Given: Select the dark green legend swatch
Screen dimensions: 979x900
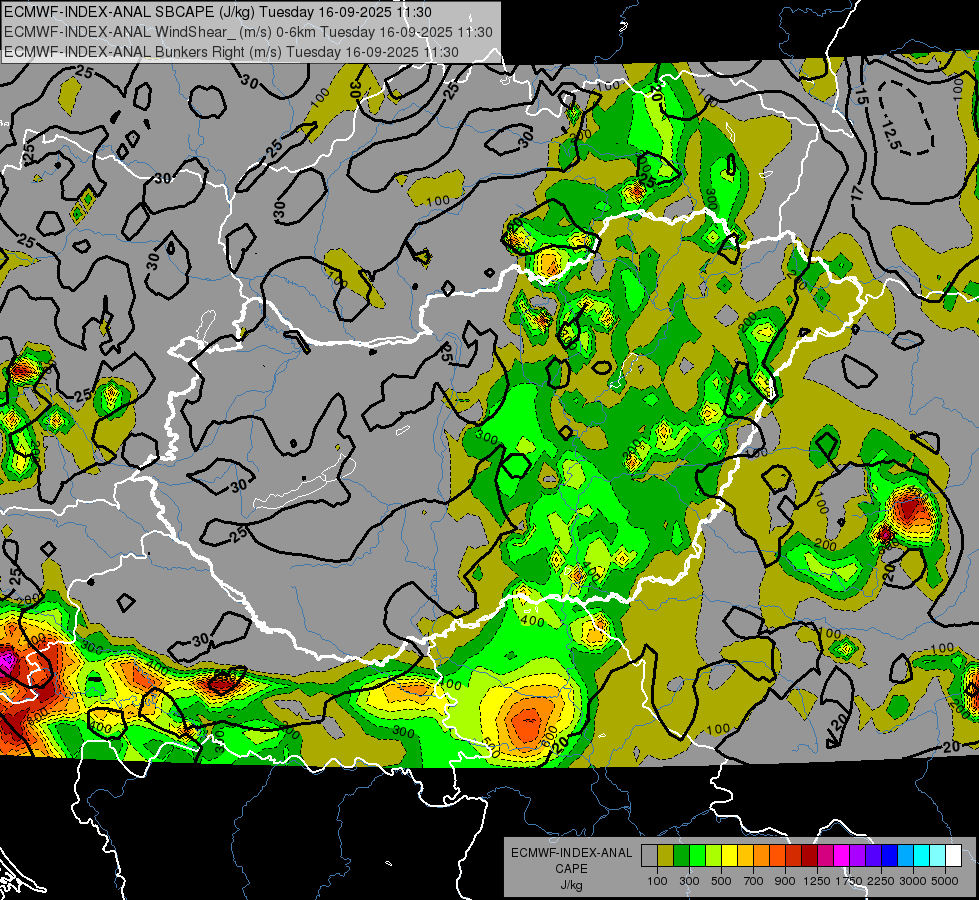Looking at the screenshot, I should coord(681,855).
